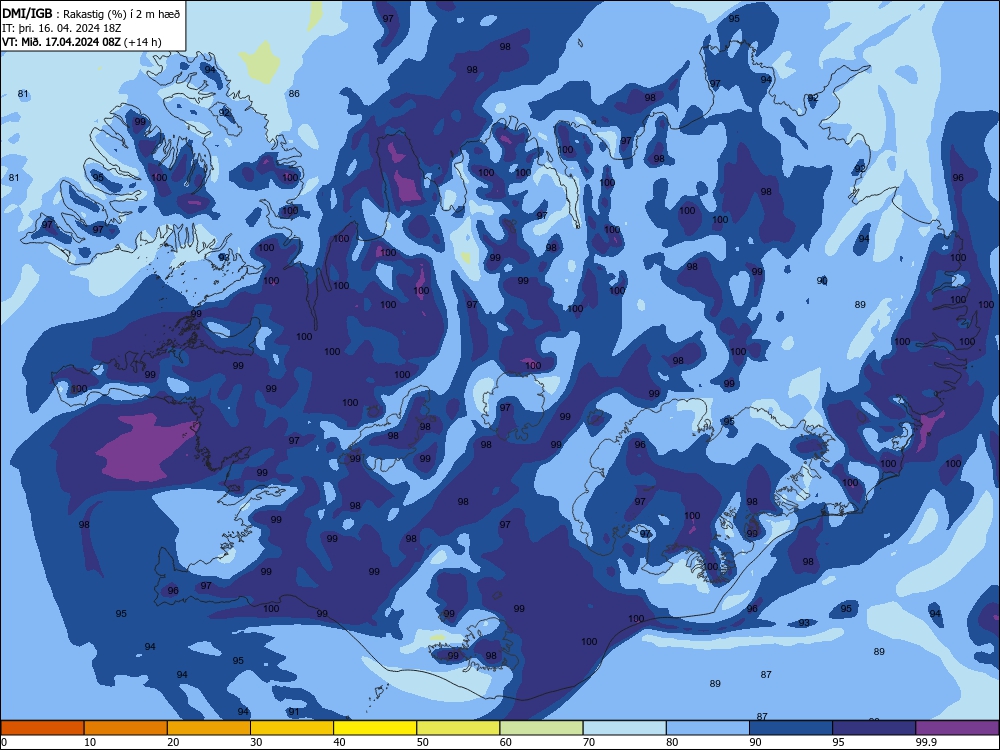Click the '90' humidity value on the map
Screen dimensions: 1000x750
click(822, 281)
